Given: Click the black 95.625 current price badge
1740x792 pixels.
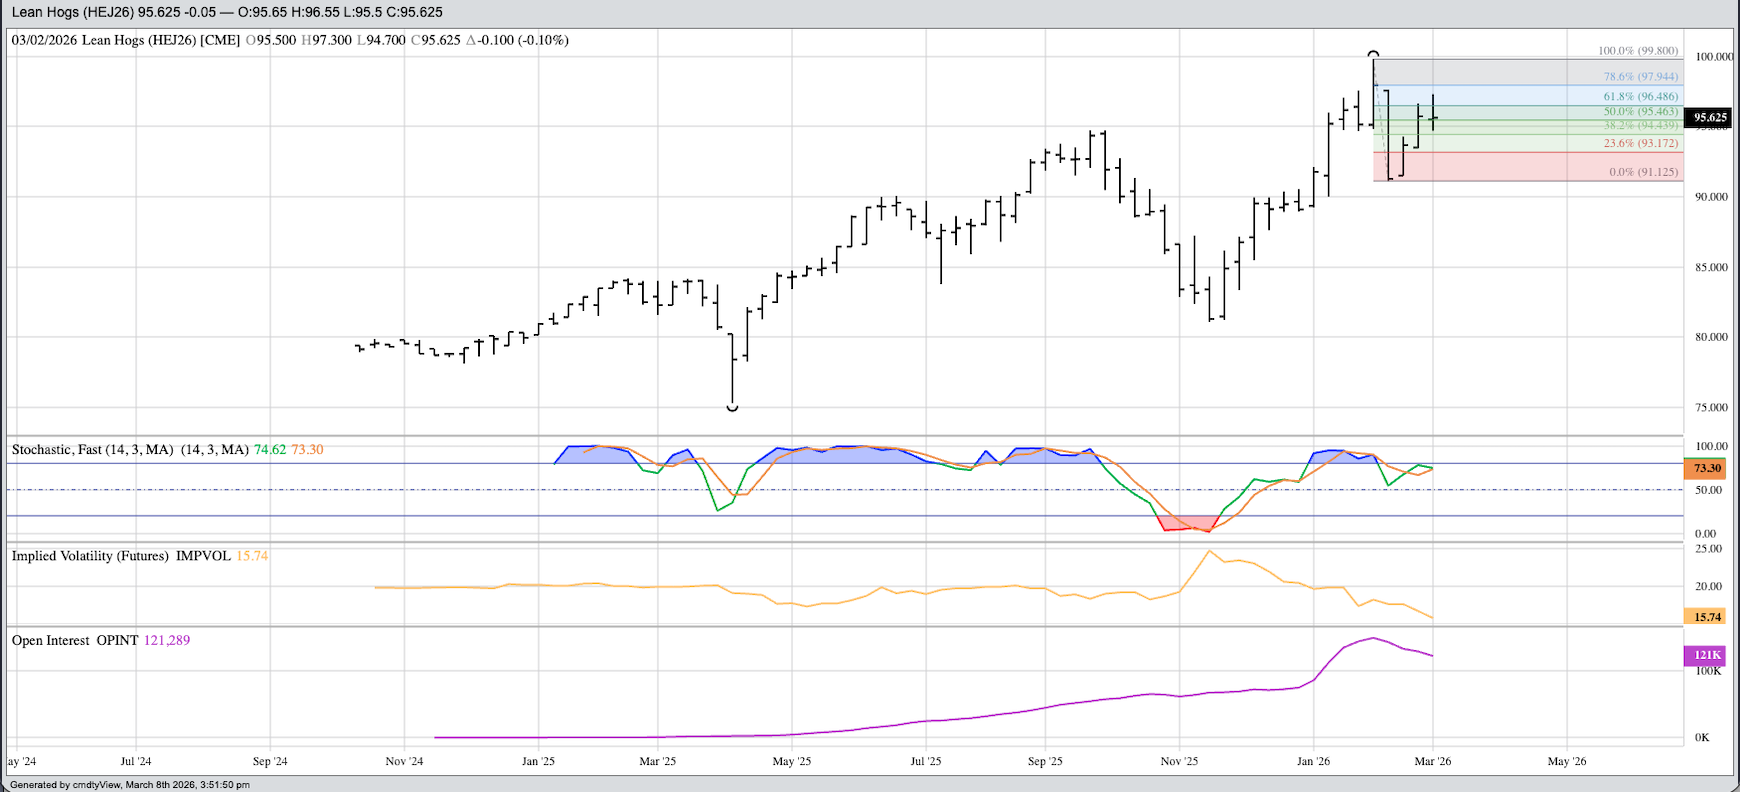Looking at the screenshot, I should [1709, 118].
